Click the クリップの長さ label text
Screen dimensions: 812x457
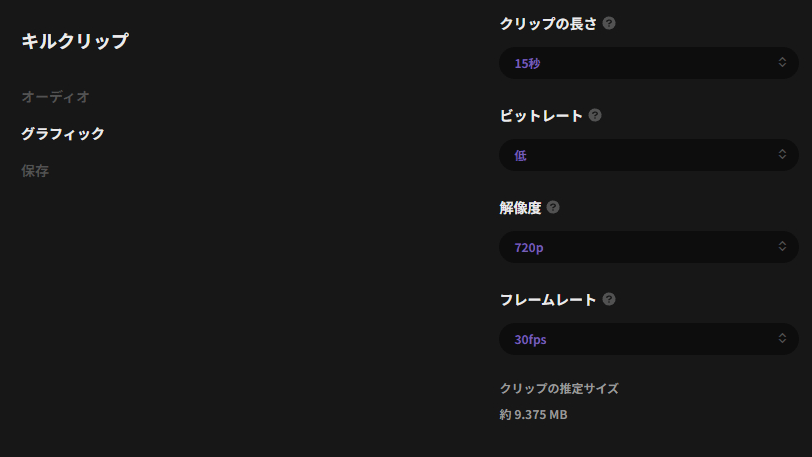[x=547, y=23]
